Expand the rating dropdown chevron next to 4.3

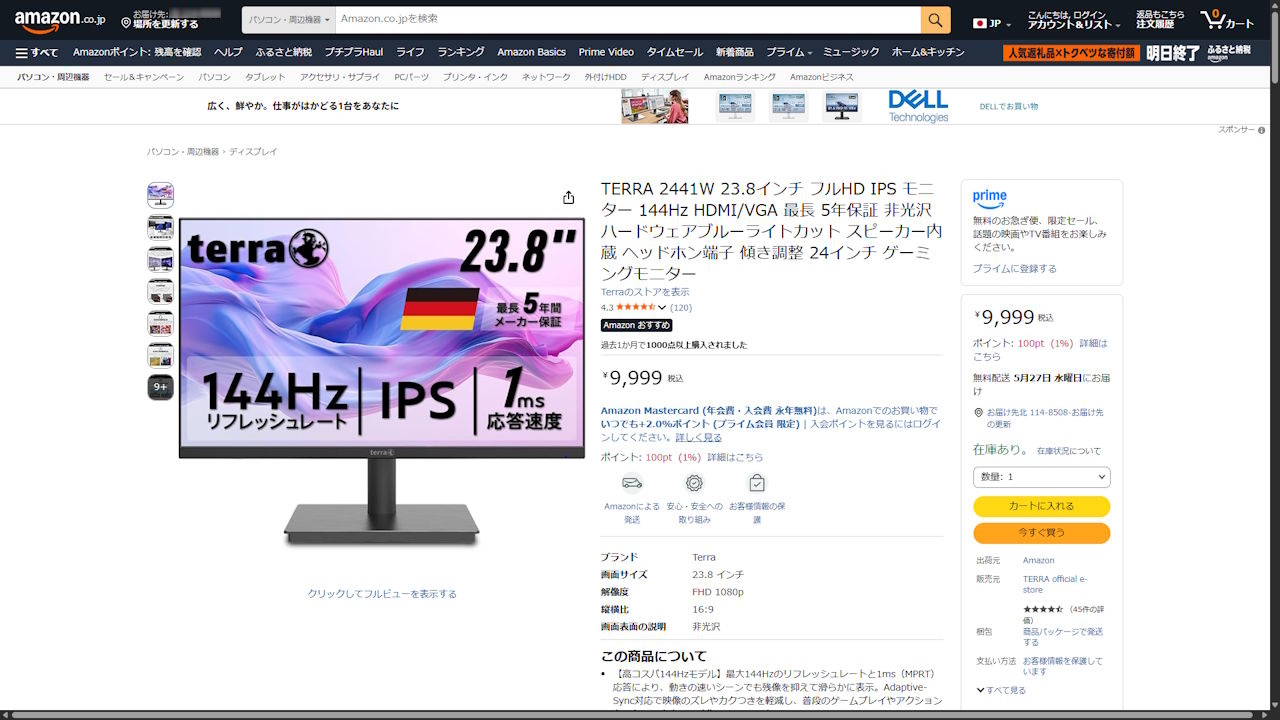click(x=662, y=308)
